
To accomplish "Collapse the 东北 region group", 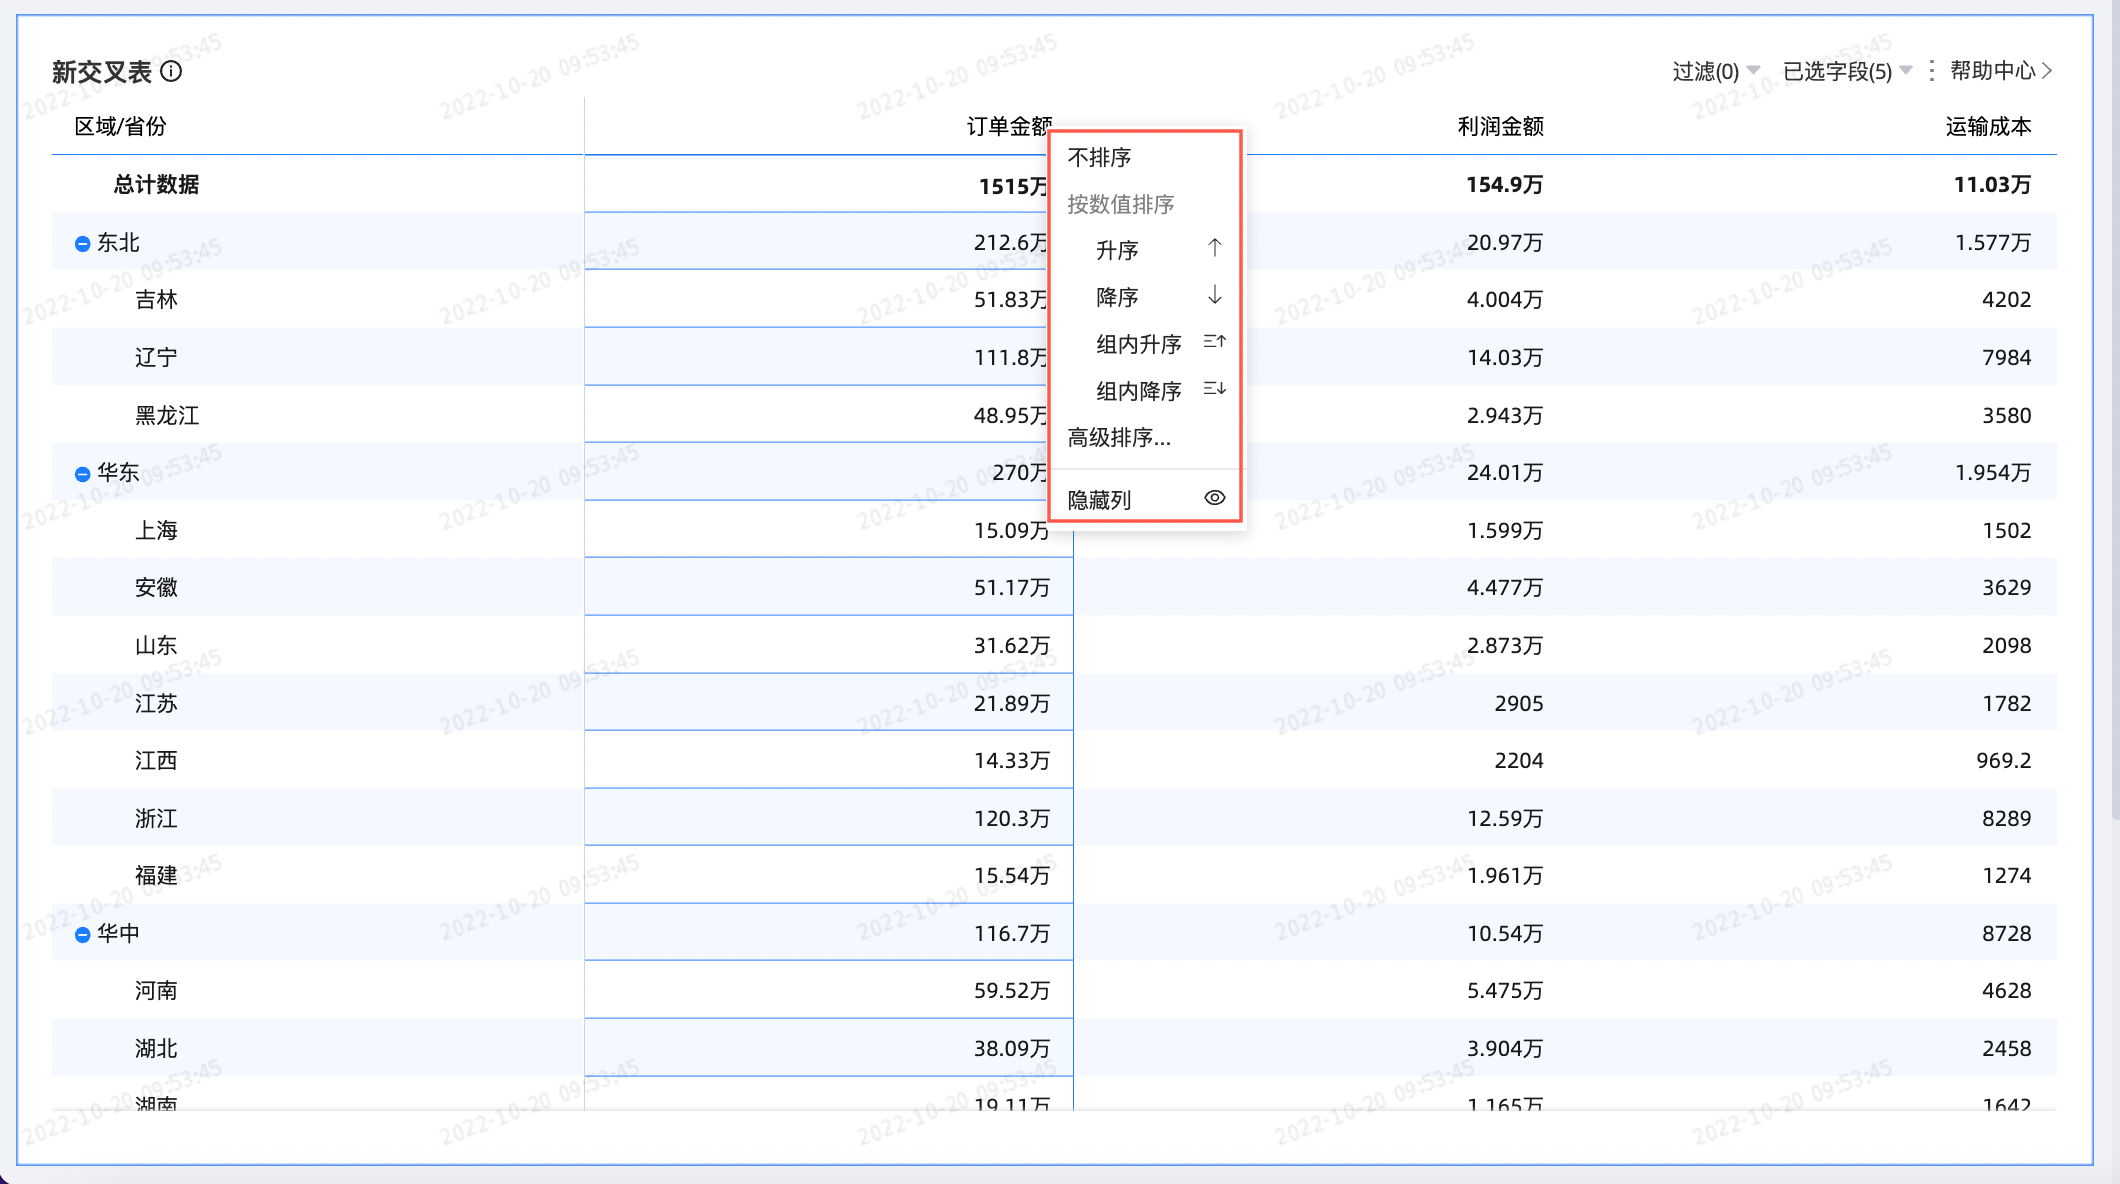I will click(82, 244).
